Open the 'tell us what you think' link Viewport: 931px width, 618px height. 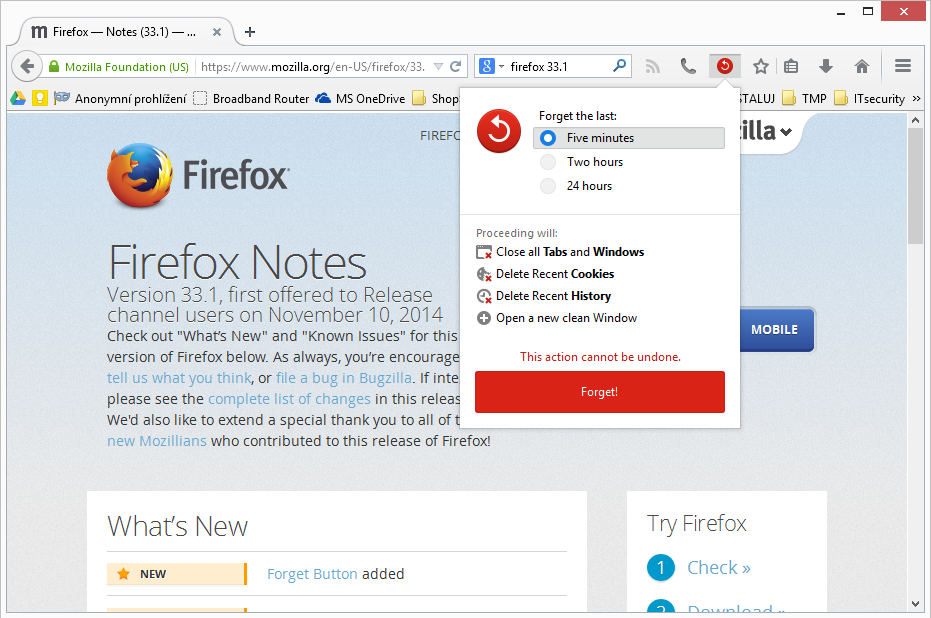179,378
